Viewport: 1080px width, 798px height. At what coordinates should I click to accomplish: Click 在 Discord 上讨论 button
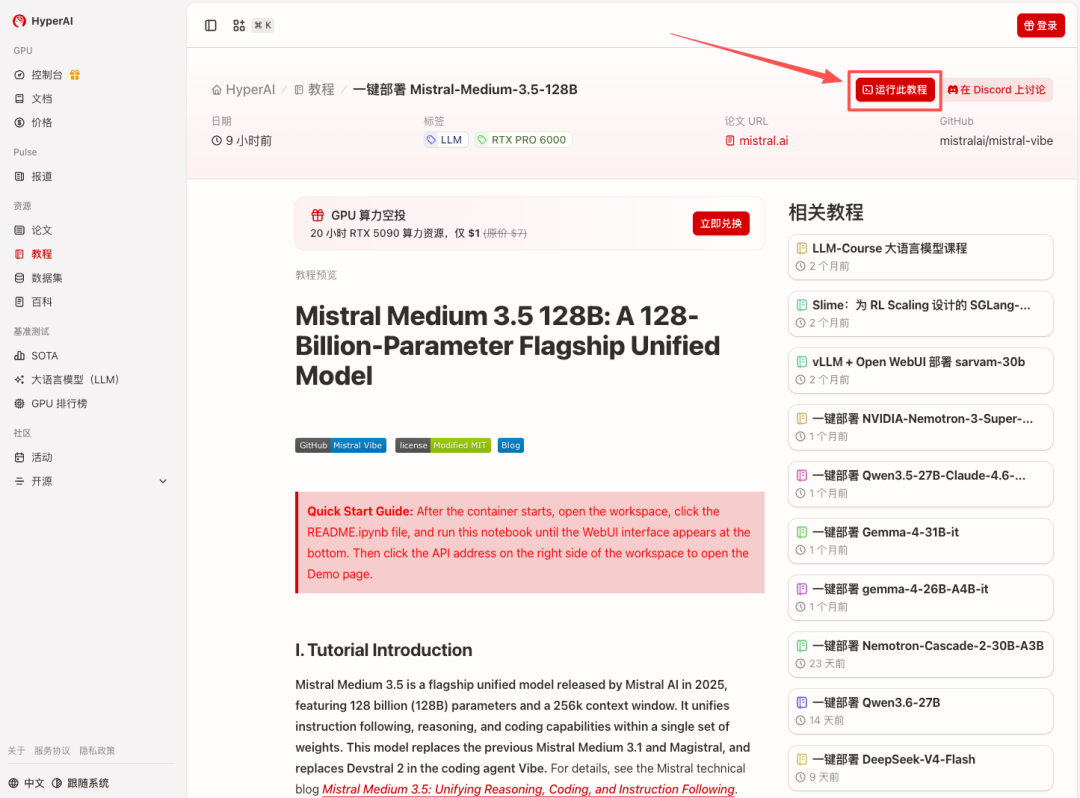[997, 90]
